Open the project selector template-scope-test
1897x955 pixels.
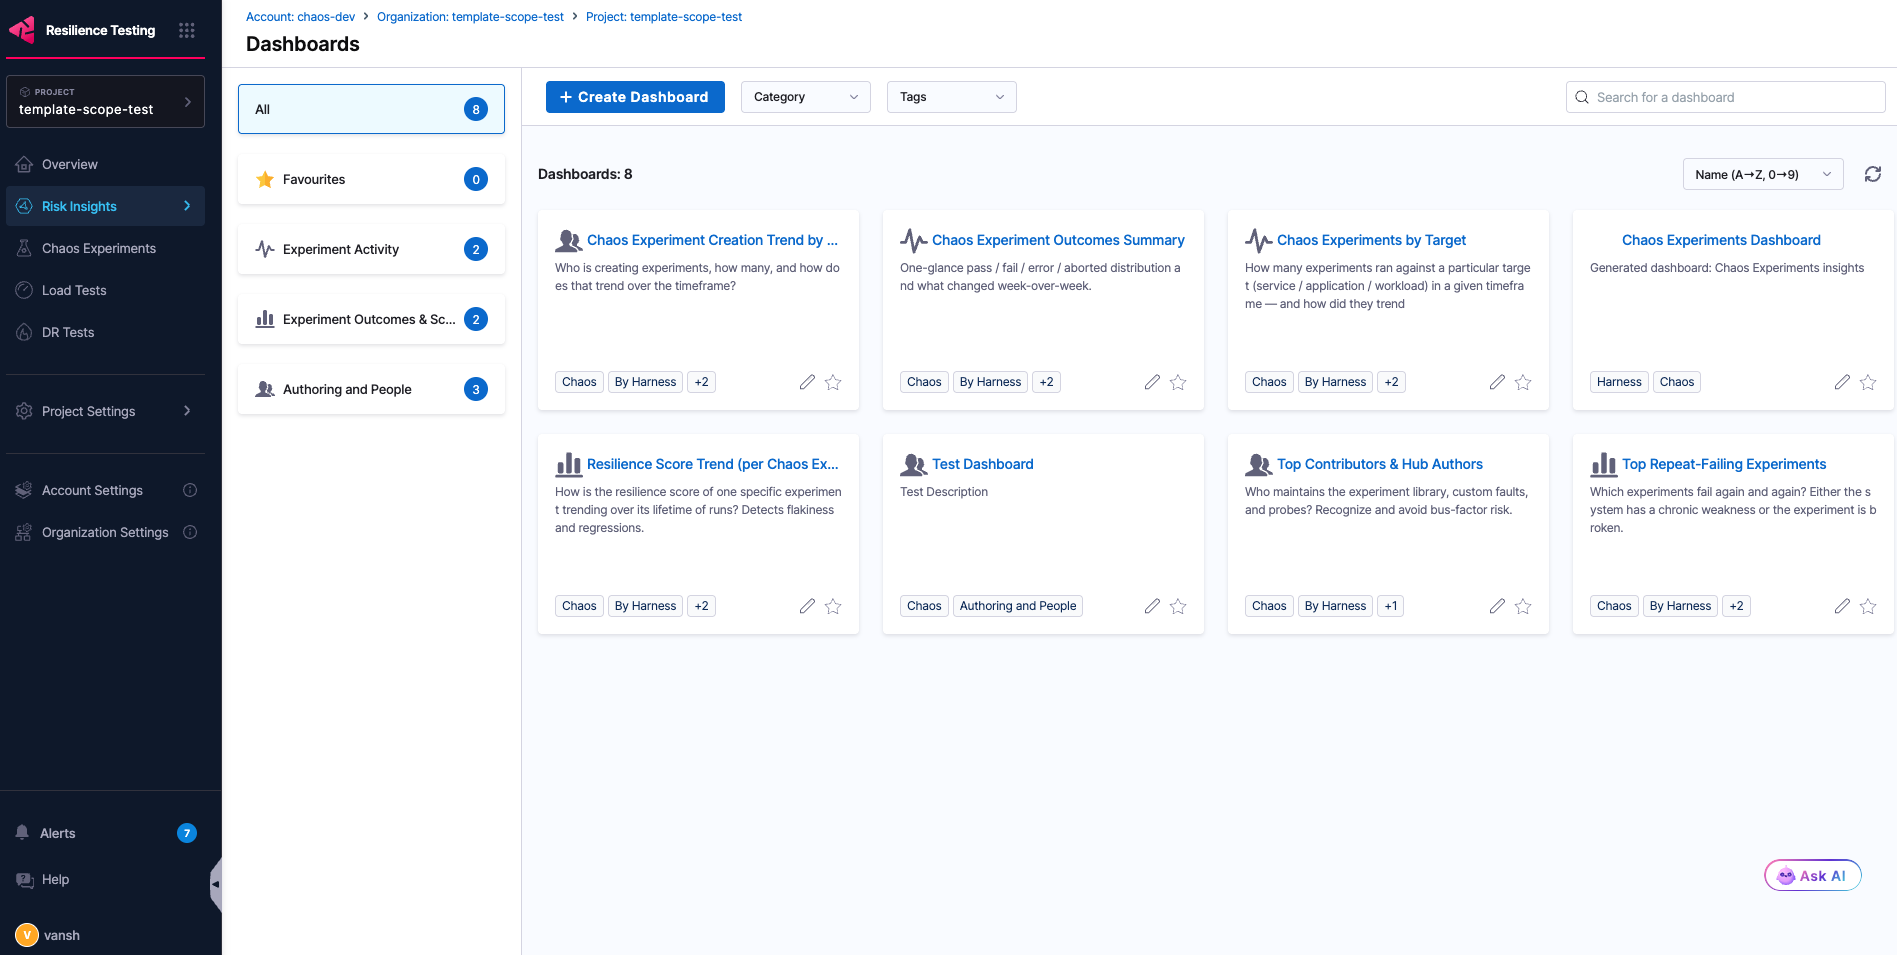105,102
